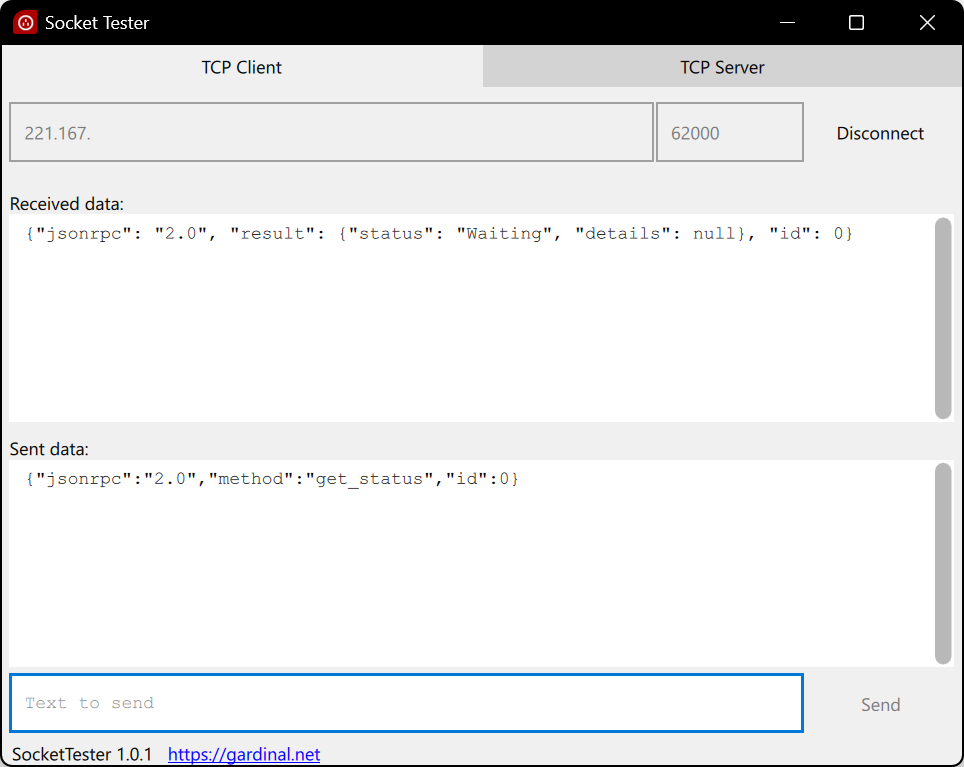Select the TCP Client tab
This screenshot has width=964, height=767.
pyautogui.click(x=242, y=68)
